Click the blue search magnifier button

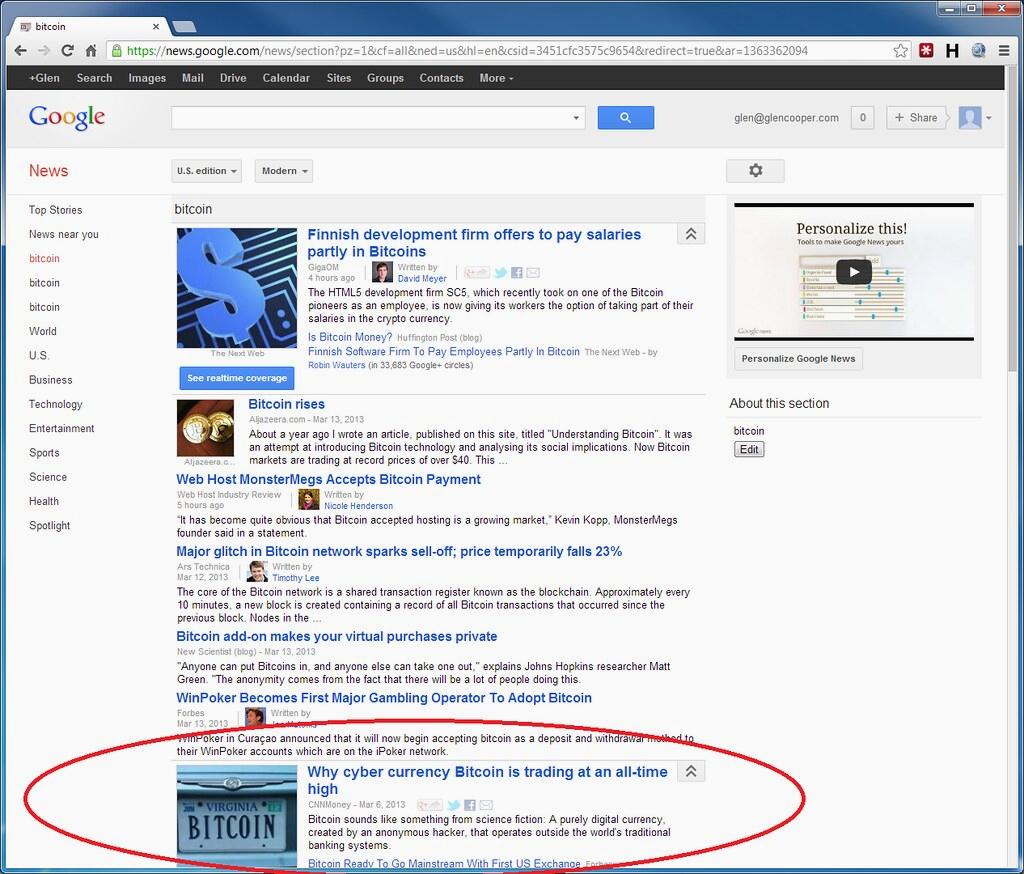(626, 118)
